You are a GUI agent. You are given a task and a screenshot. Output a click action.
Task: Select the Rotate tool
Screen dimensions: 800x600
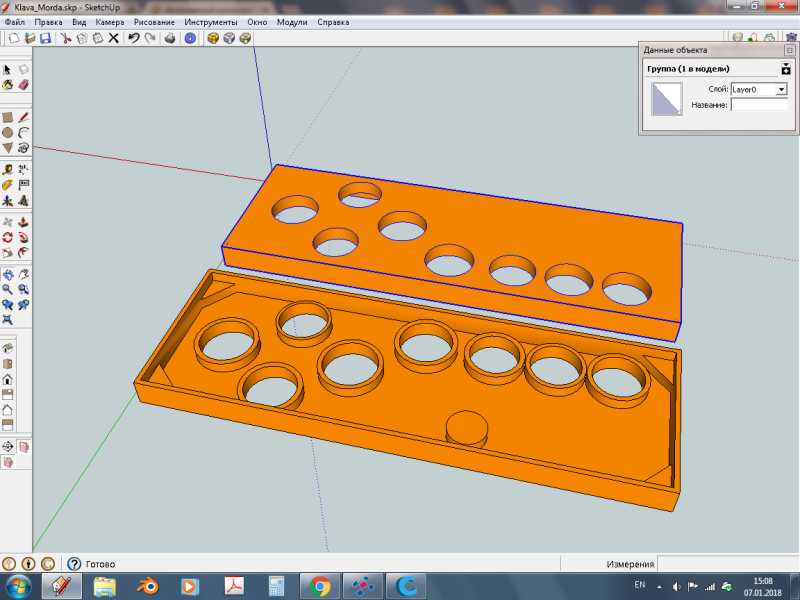click(7, 237)
